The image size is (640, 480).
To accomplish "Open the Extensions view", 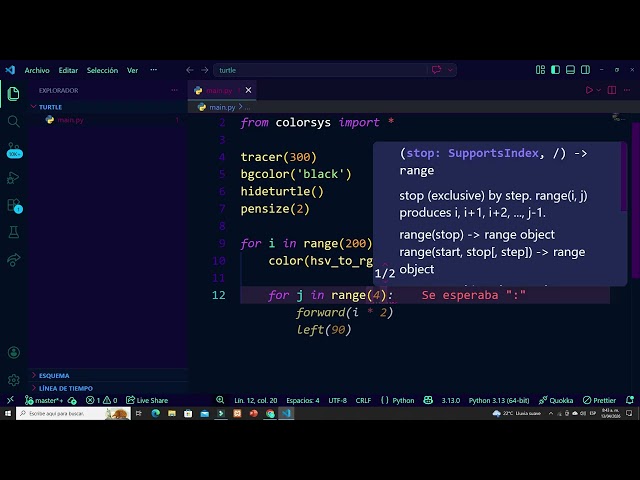I will tap(14, 205).
